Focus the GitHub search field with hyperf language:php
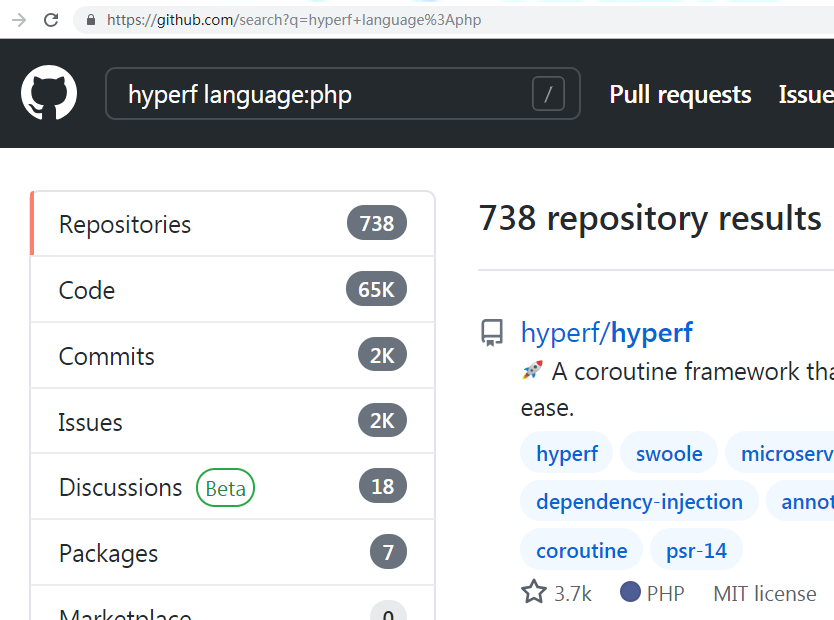The width and height of the screenshot is (834, 620). point(343,94)
